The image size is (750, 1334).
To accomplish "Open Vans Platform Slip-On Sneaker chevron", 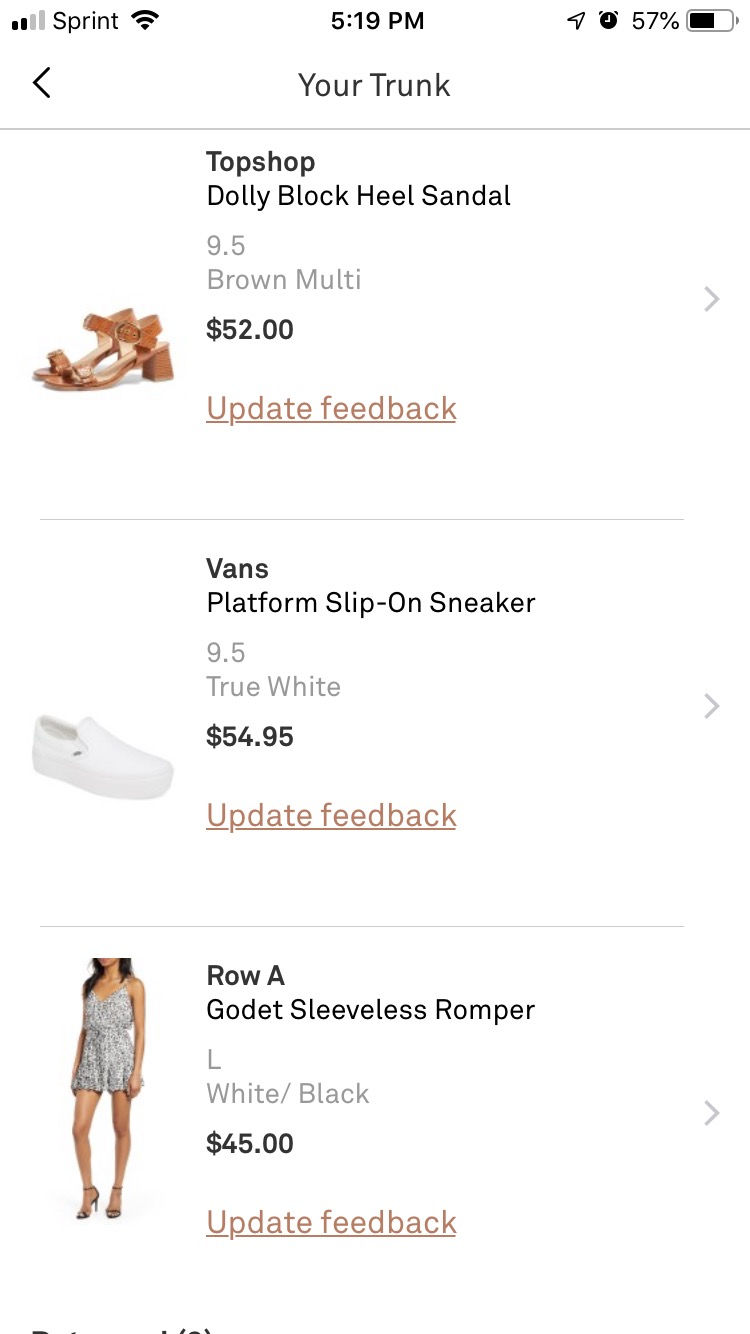I will [711, 706].
